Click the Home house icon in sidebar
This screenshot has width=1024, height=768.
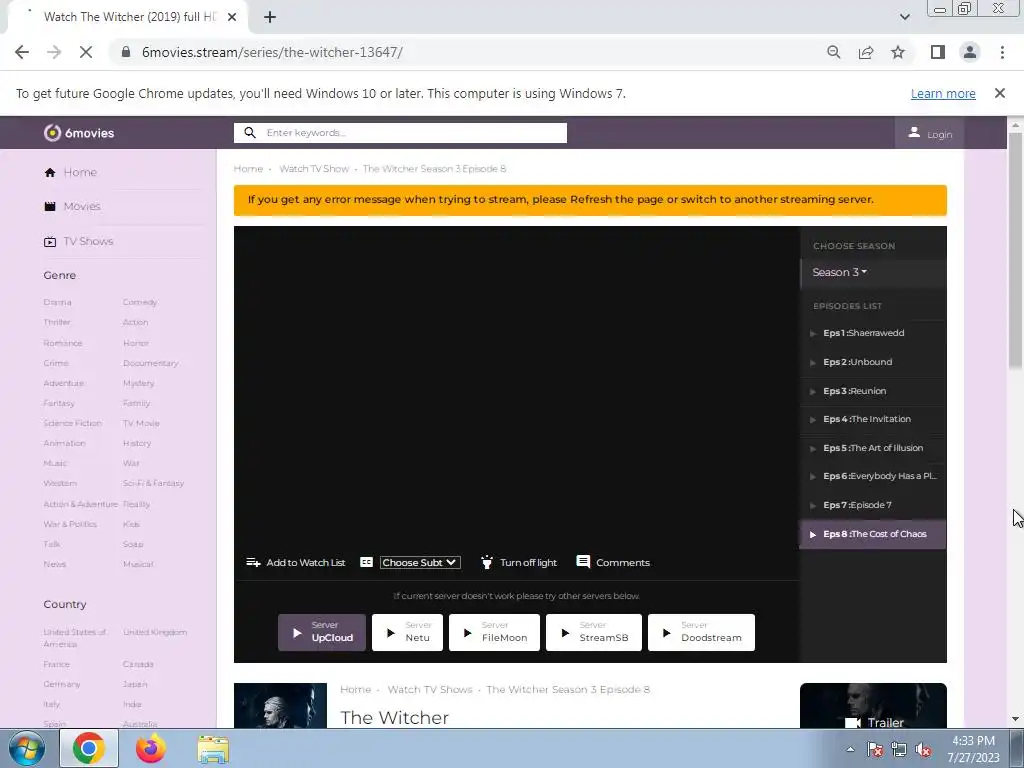[x=50, y=172]
